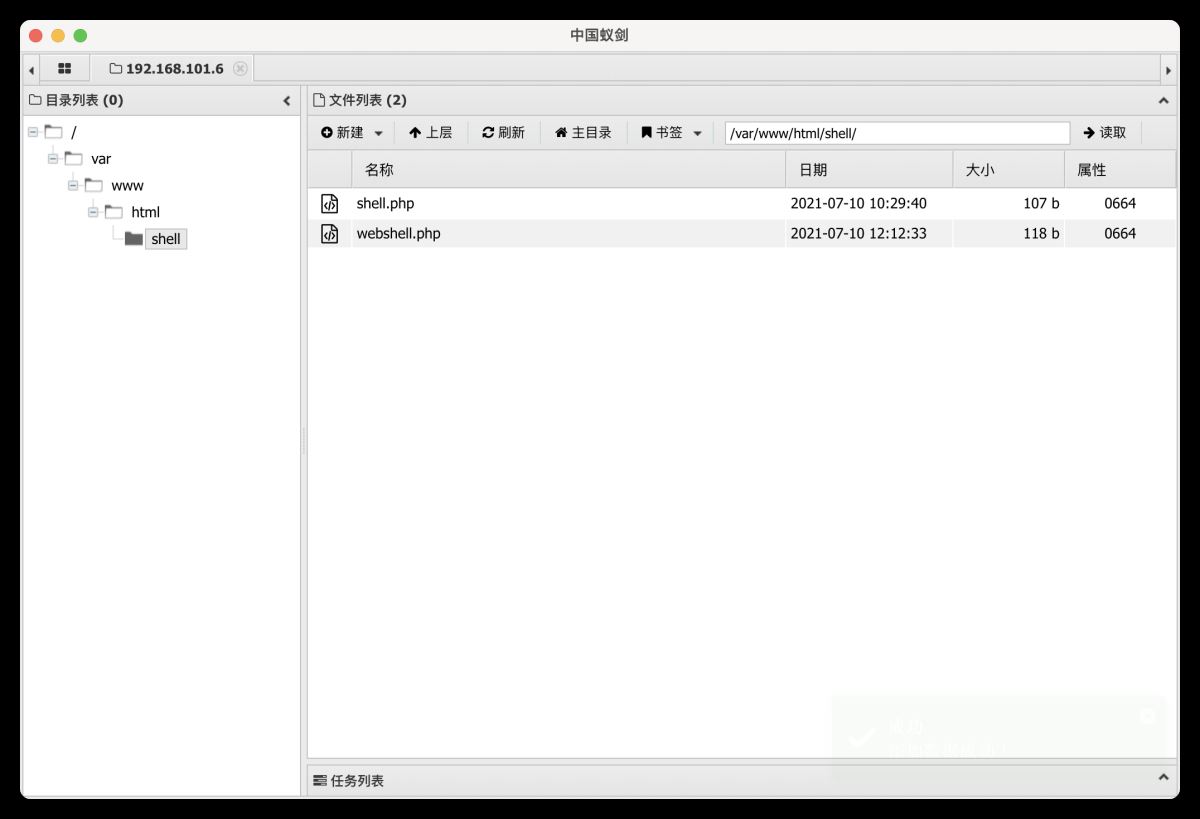This screenshot has height=819, width=1200.
Task: Click the html folder icon in tree
Action: 114,212
